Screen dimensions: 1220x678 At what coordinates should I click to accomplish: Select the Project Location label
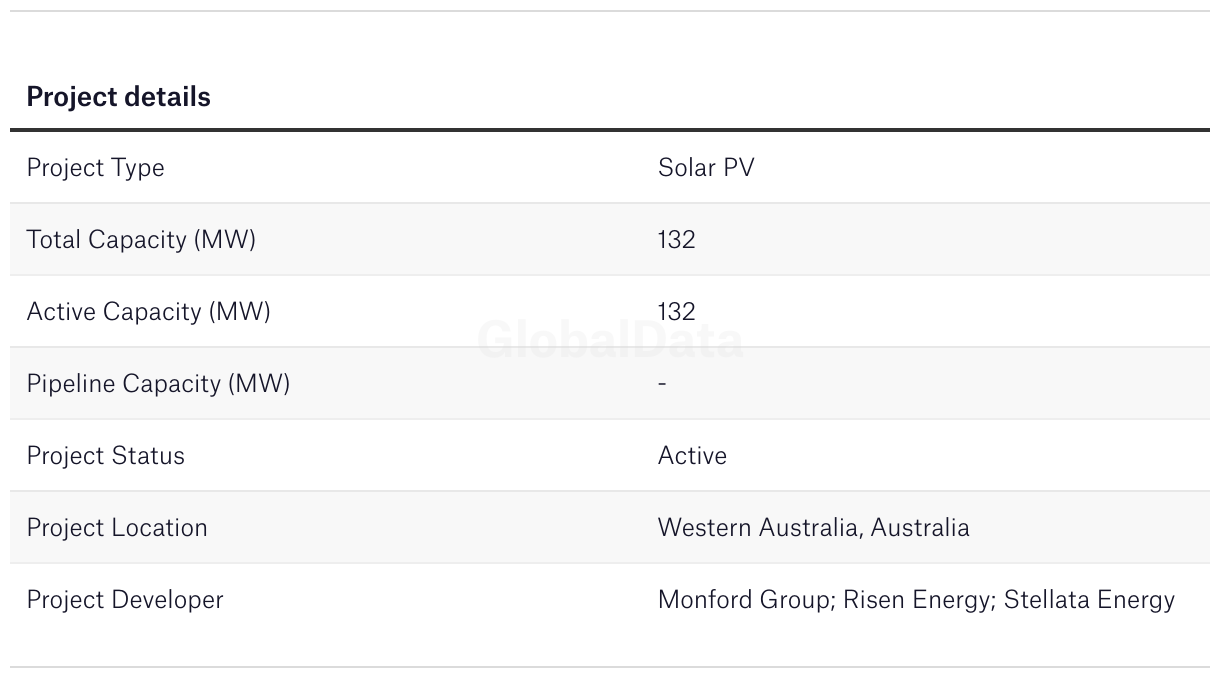point(117,527)
